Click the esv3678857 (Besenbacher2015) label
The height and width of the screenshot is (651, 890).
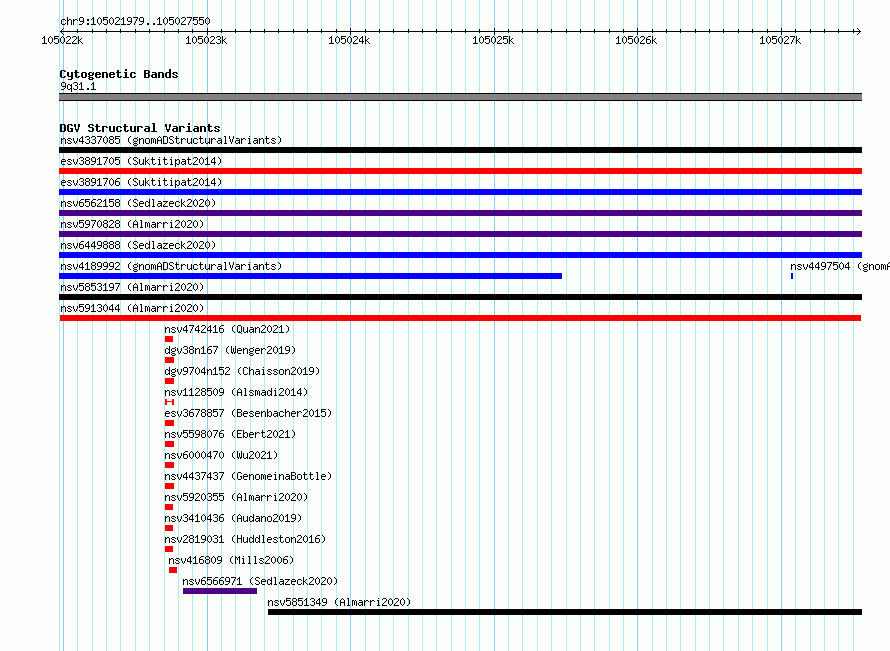(x=248, y=413)
